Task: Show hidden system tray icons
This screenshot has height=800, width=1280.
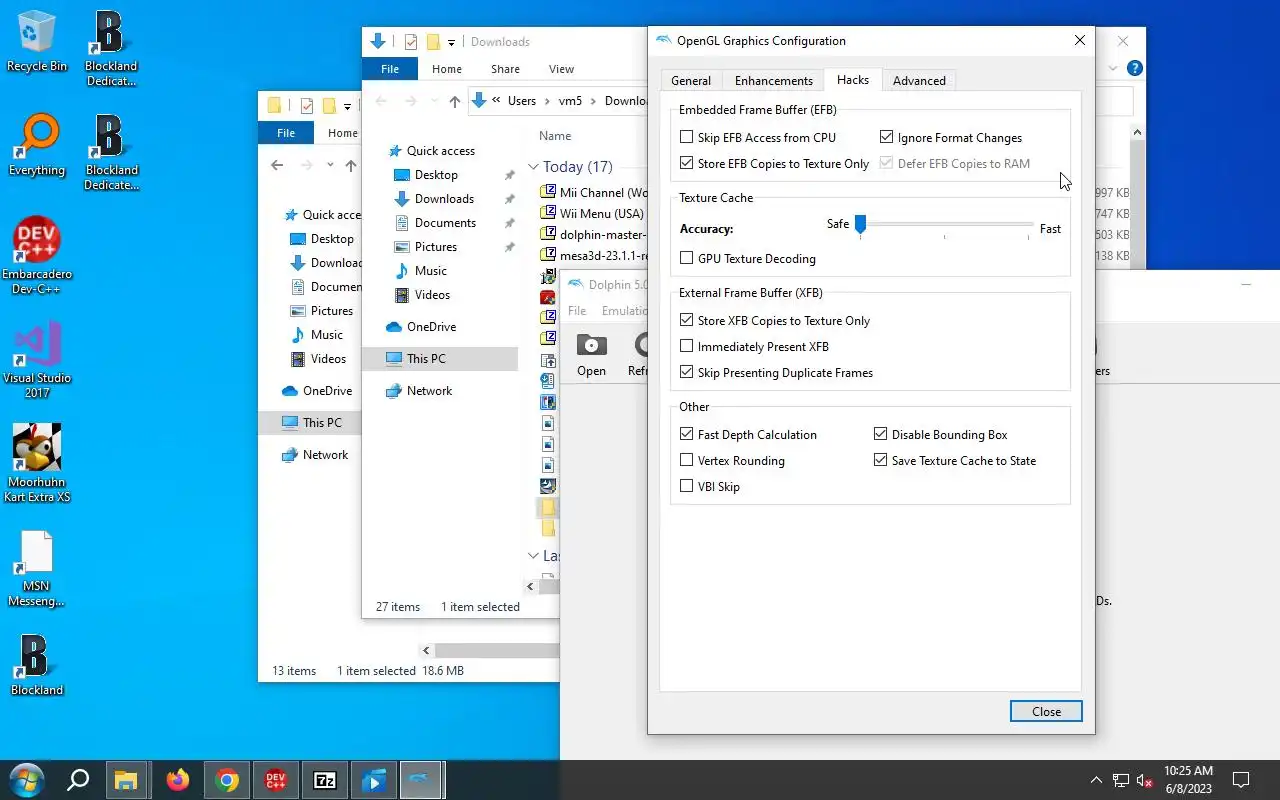Action: tap(1096, 780)
